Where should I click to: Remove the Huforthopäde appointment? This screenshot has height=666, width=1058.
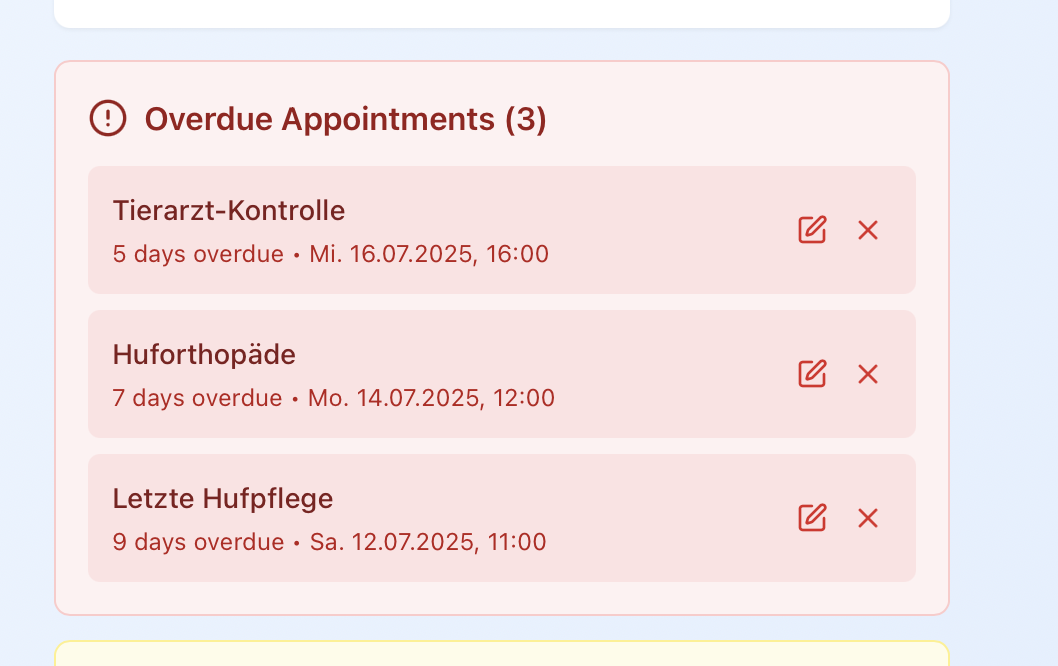pos(868,374)
